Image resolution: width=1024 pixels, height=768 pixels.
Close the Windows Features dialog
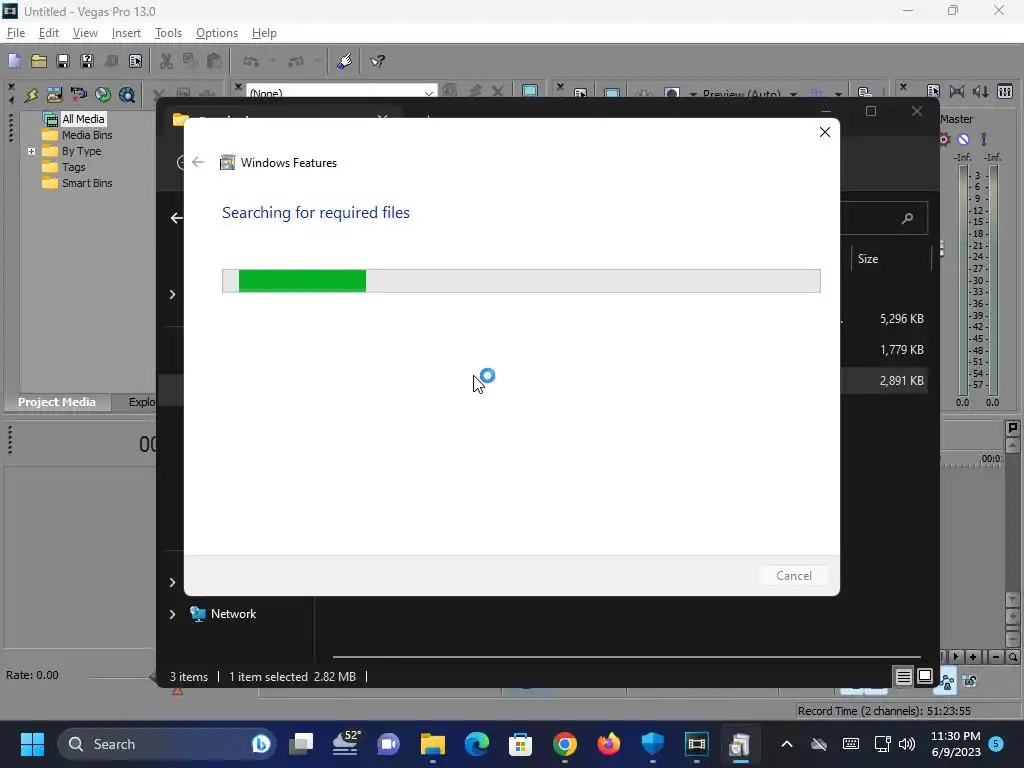pyautogui.click(x=825, y=132)
